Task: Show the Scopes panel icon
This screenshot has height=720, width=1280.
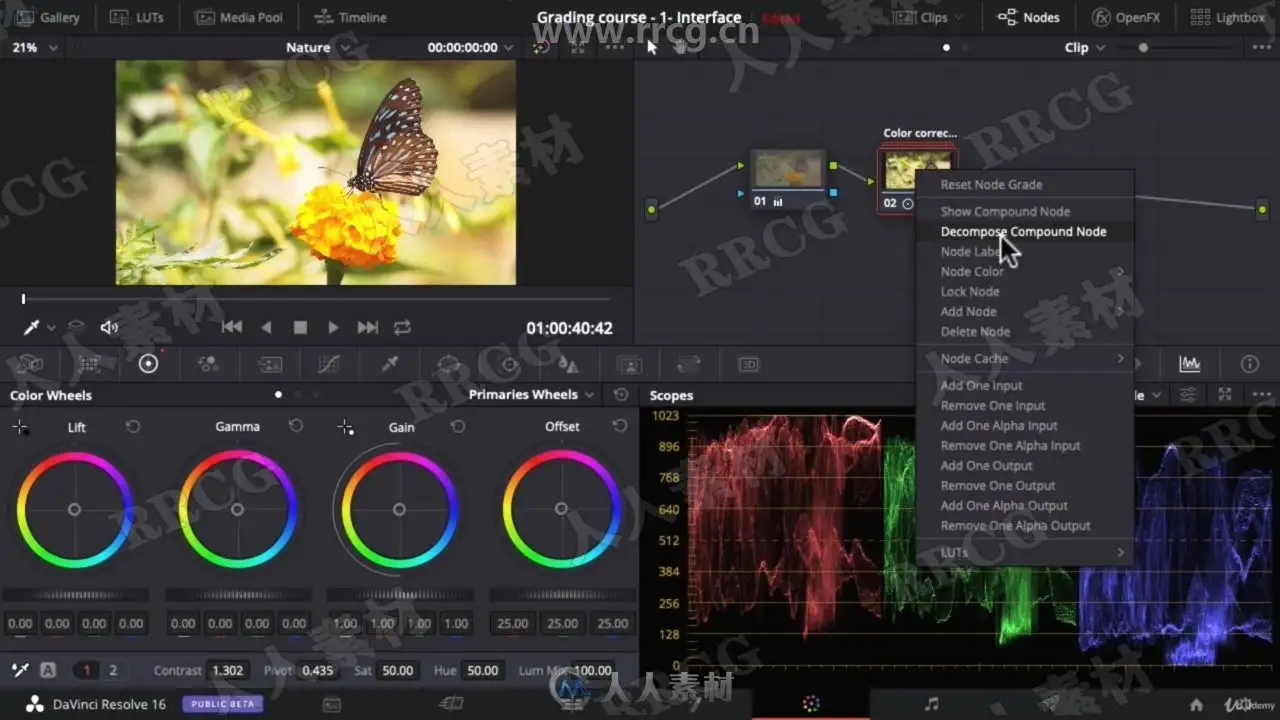Action: click(1190, 364)
